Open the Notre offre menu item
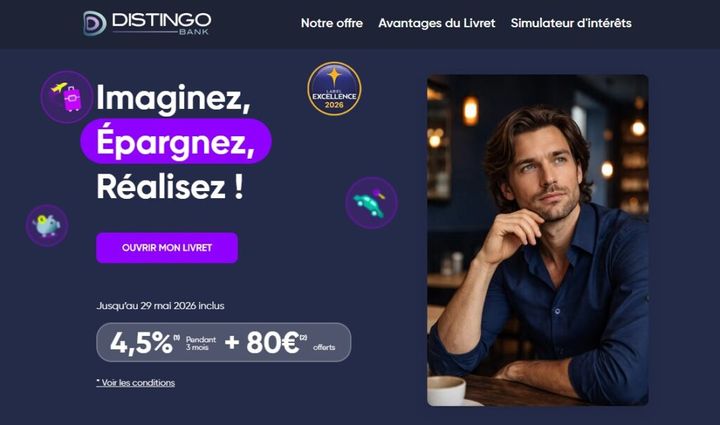 click(x=332, y=23)
